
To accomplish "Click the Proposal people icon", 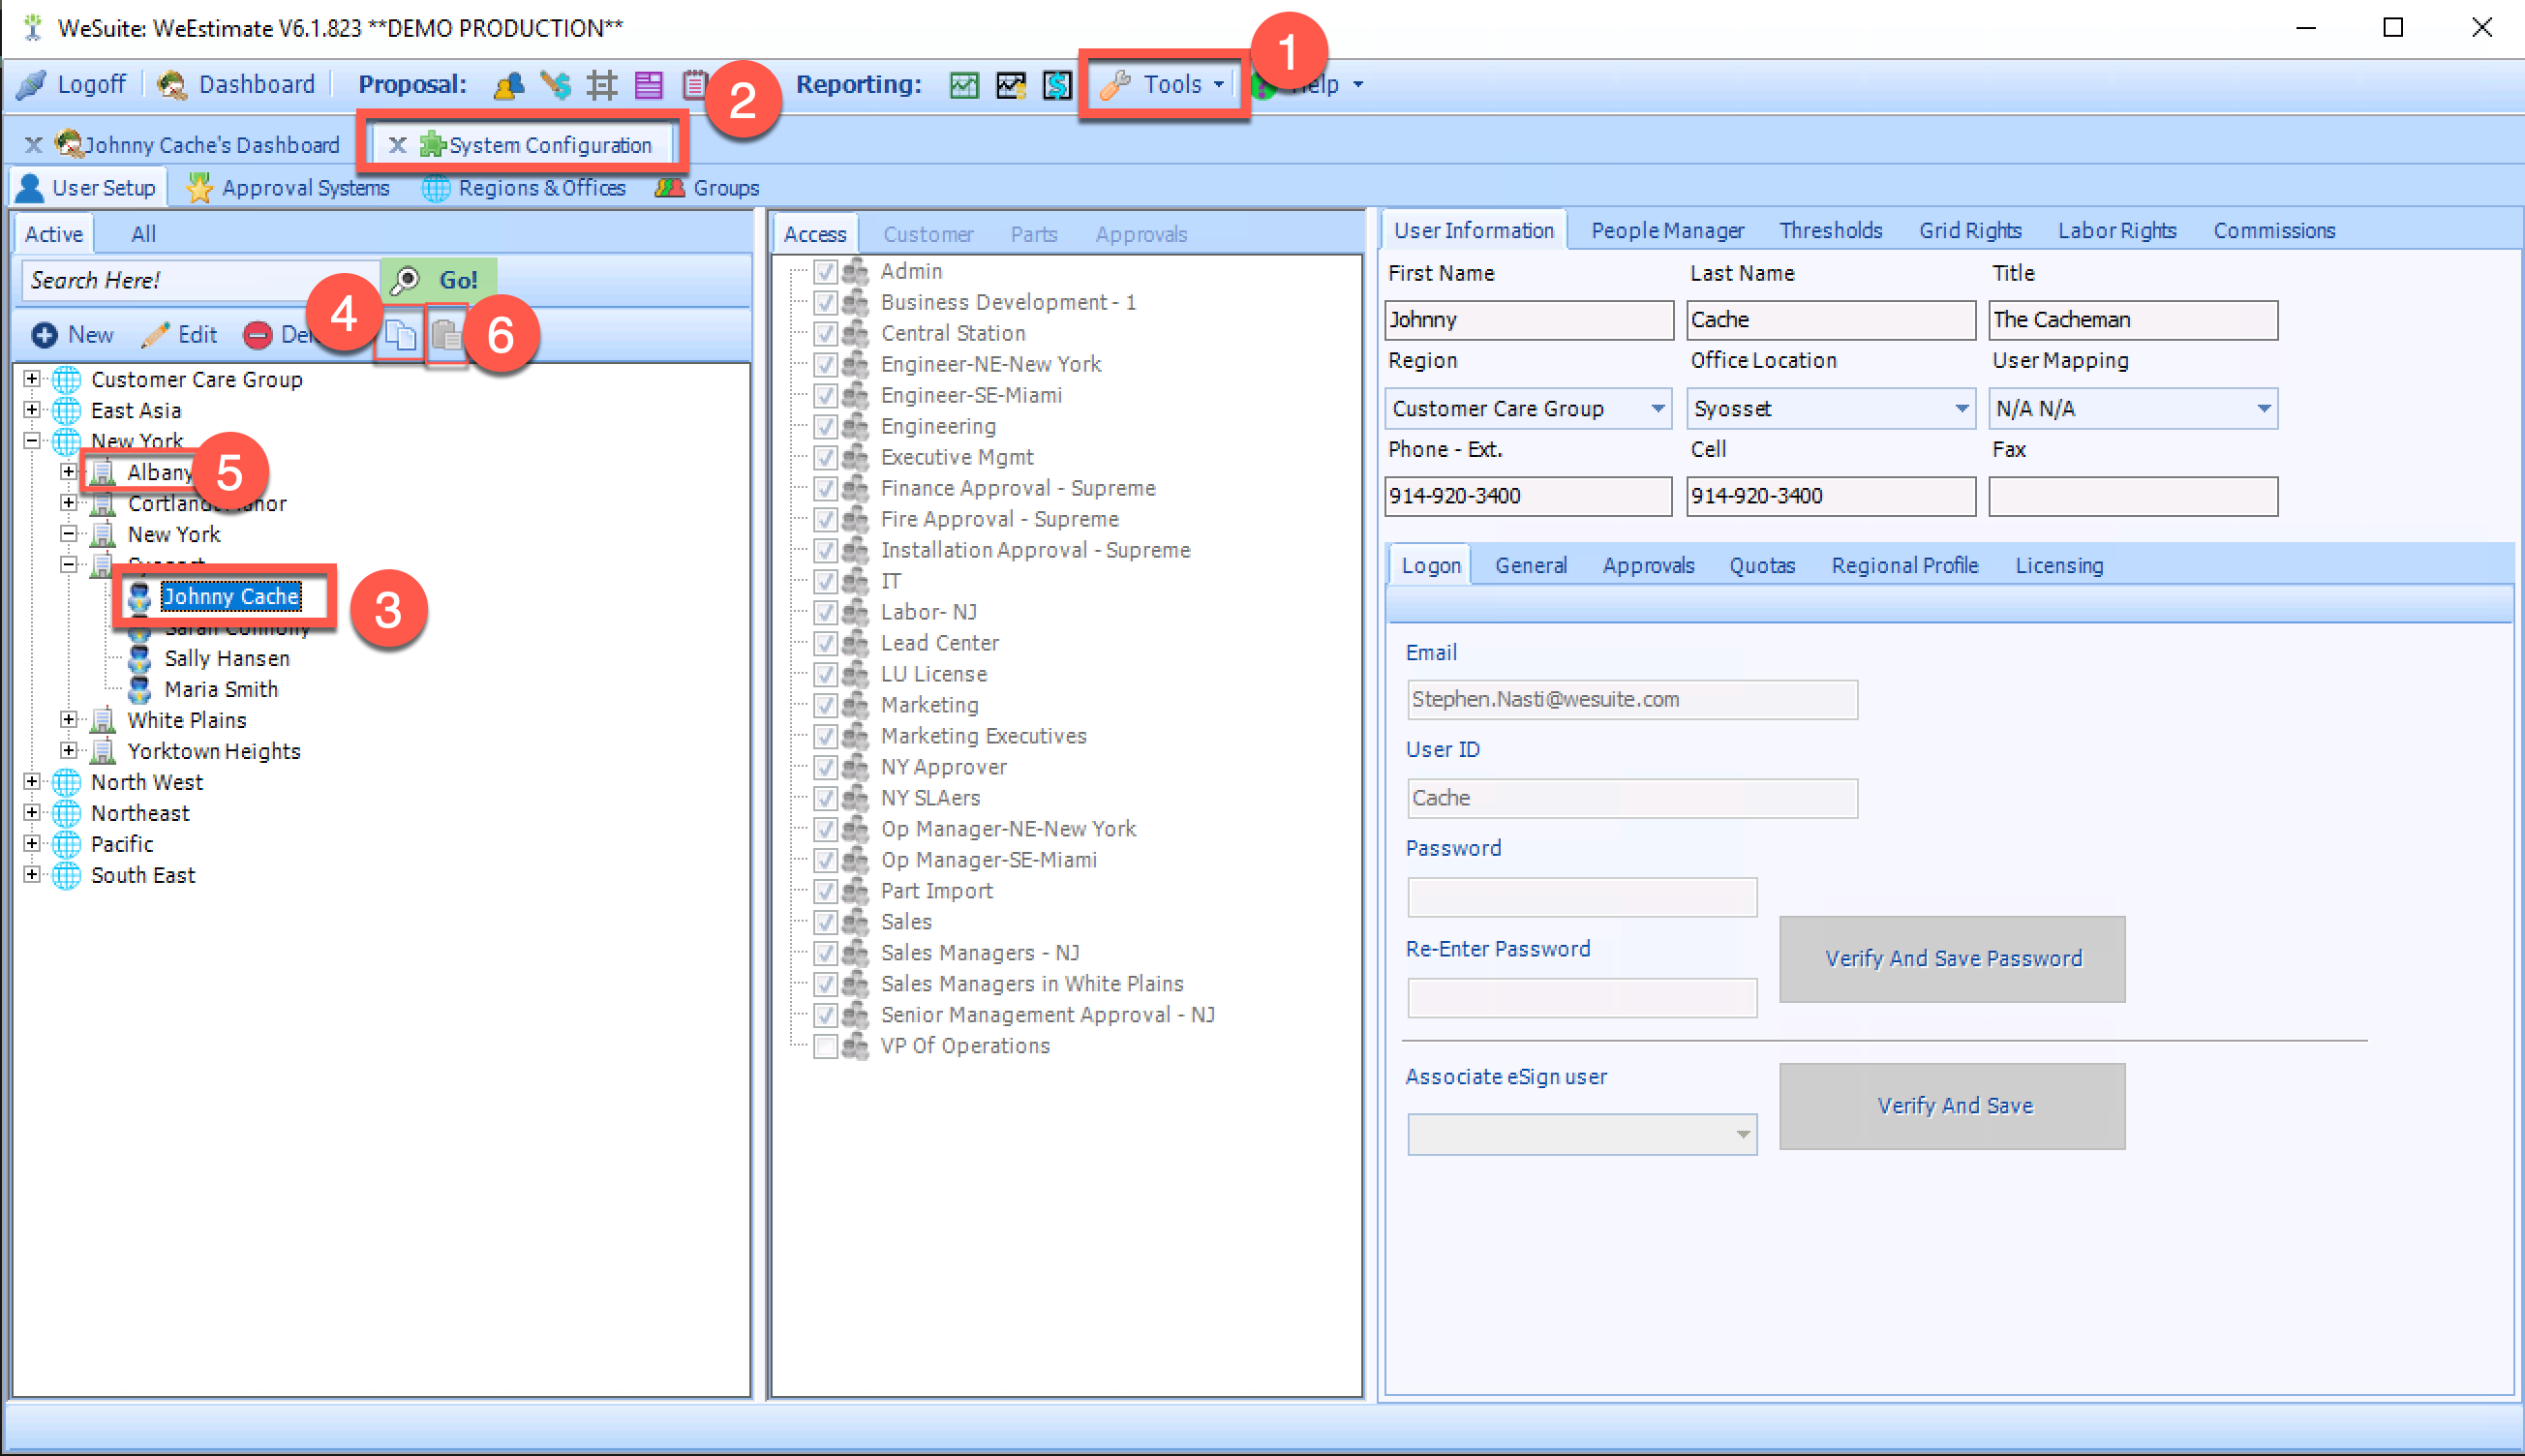I will [509, 85].
